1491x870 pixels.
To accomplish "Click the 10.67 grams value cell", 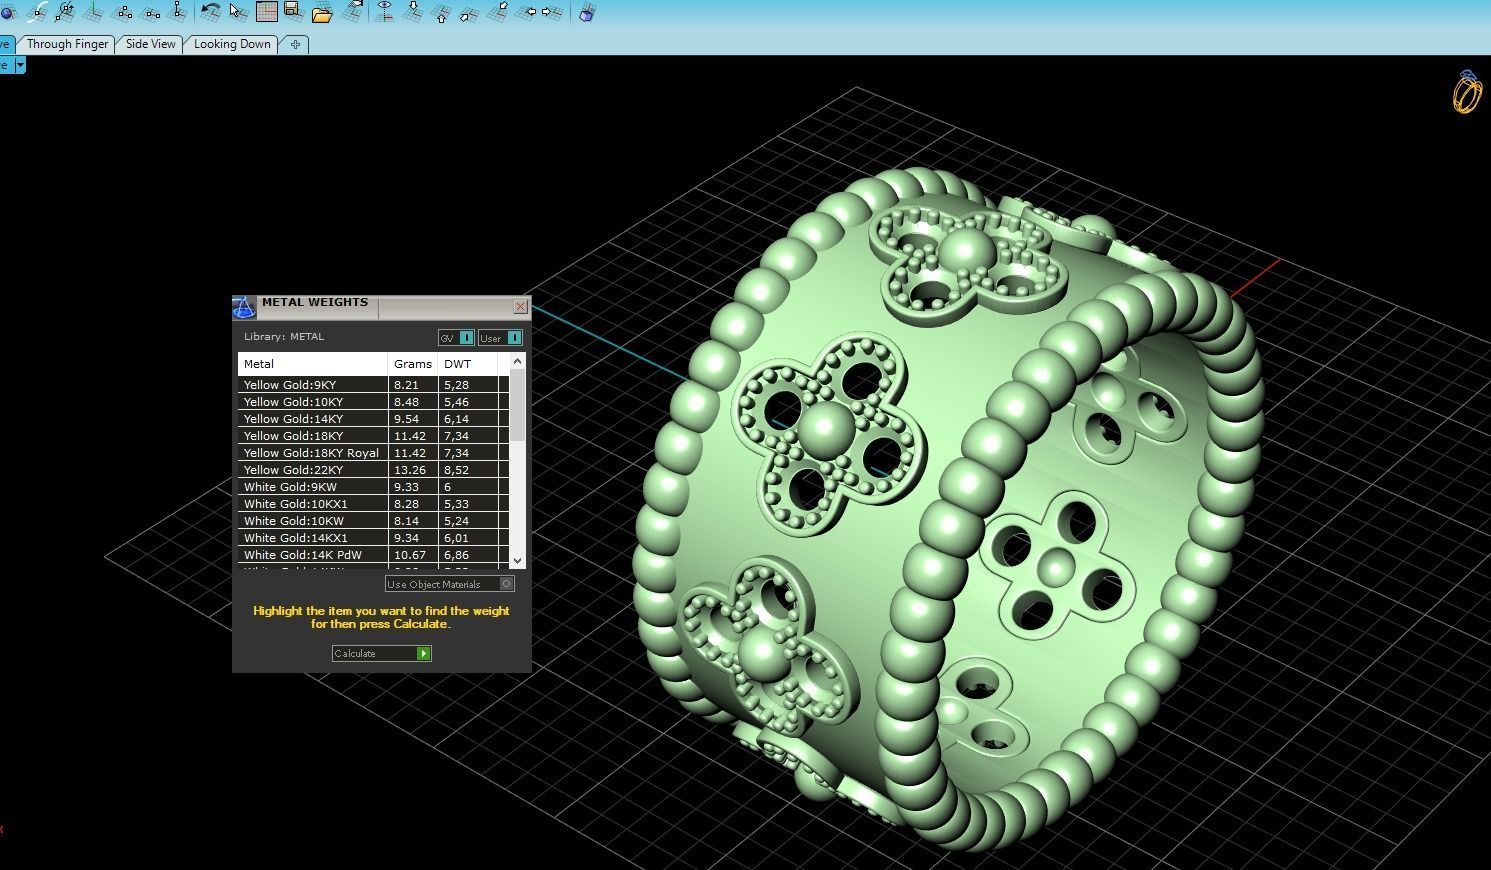I will tap(413, 555).
